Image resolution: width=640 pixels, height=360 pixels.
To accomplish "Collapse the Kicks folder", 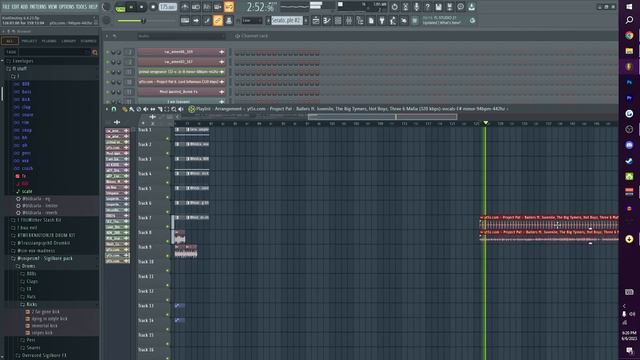I will click(31, 304).
